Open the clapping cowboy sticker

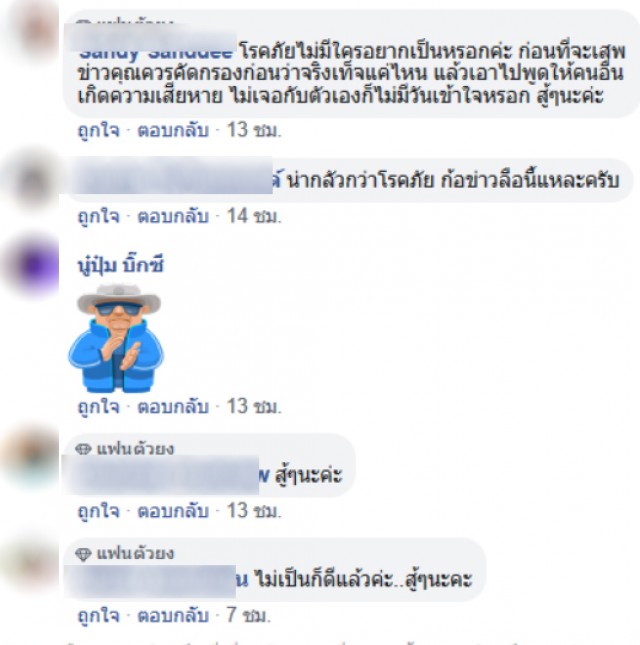[x=116, y=338]
